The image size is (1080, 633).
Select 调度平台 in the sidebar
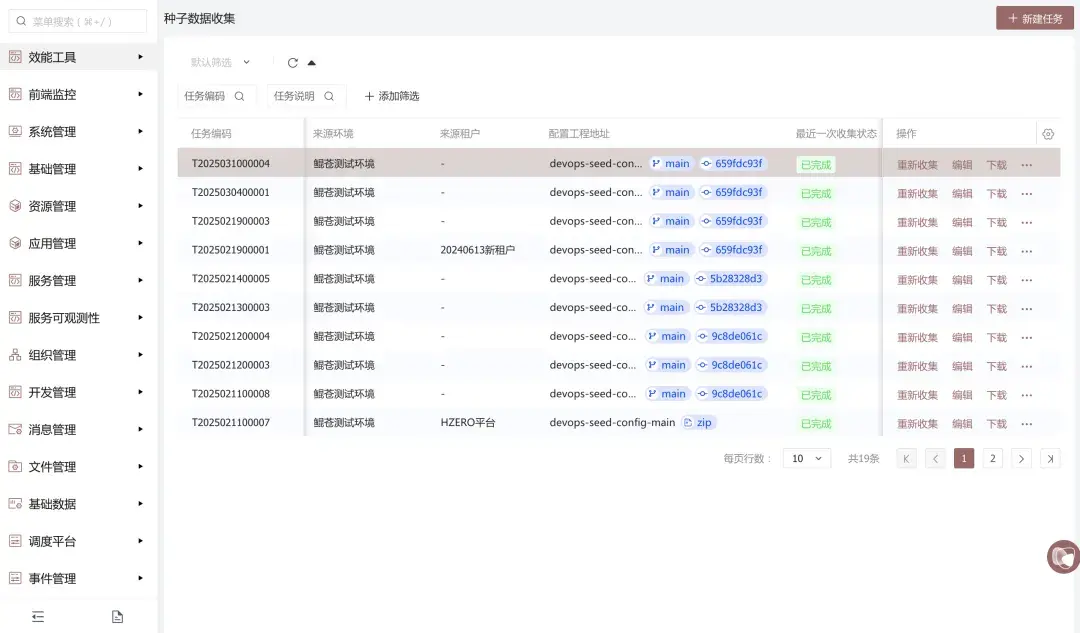pos(78,541)
